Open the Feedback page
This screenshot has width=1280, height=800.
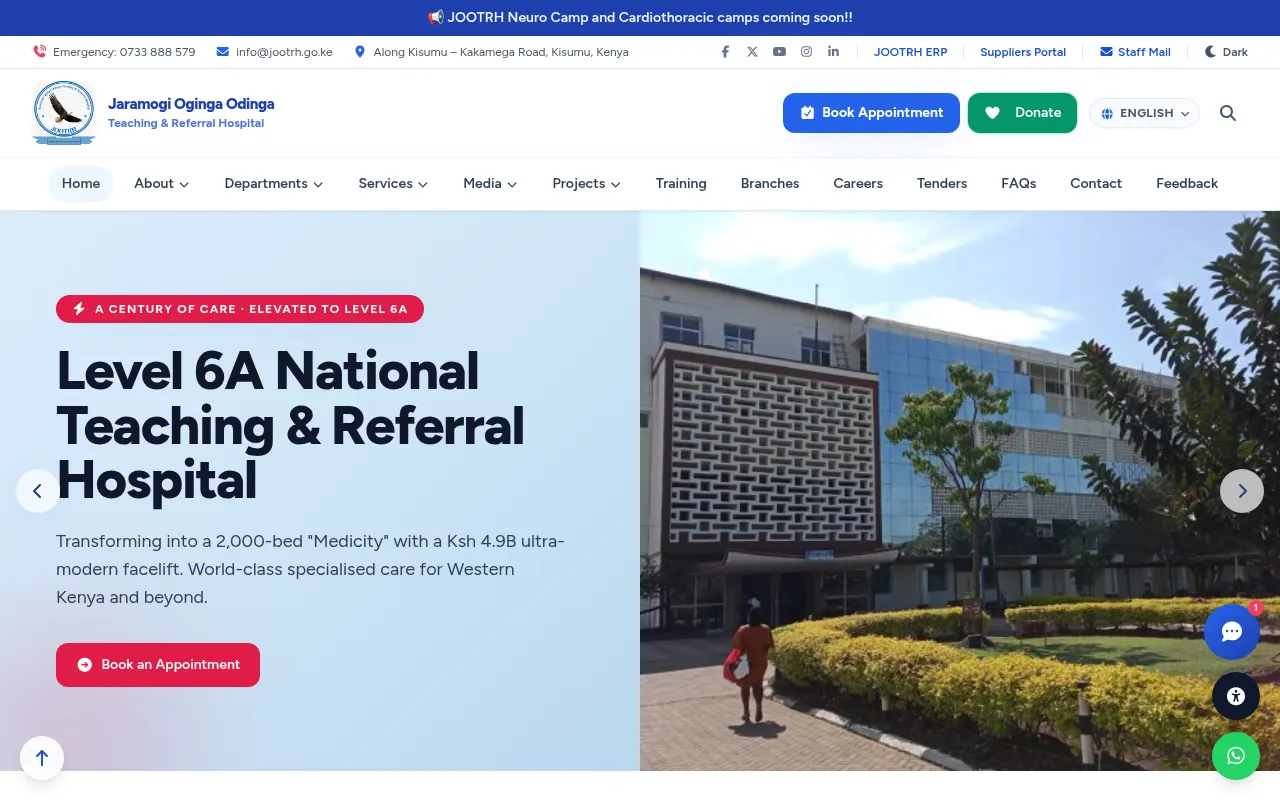point(1187,184)
